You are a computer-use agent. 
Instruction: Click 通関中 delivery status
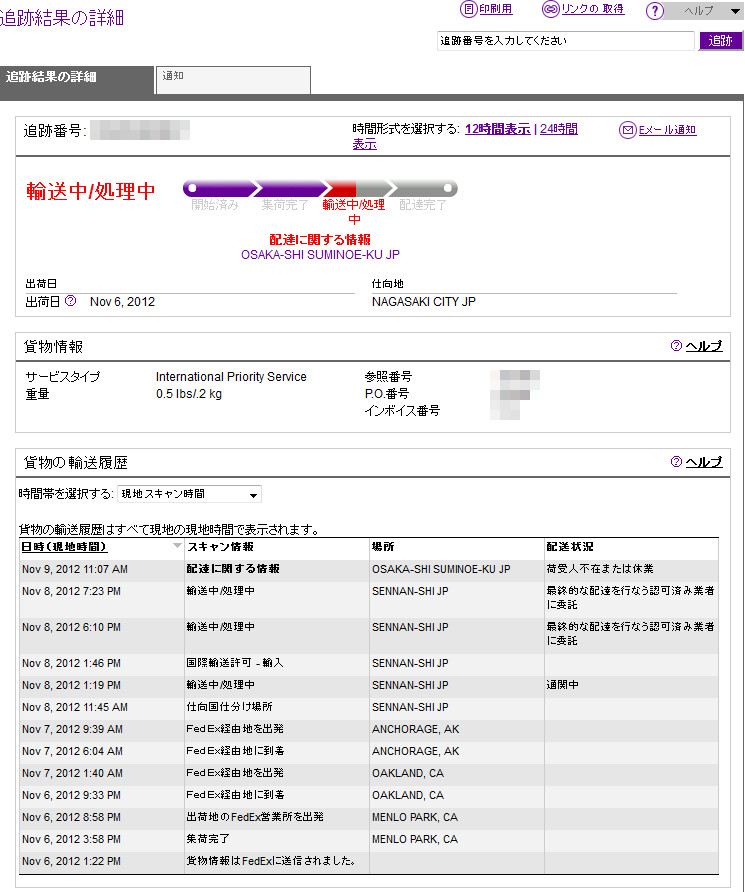[x=562, y=685]
